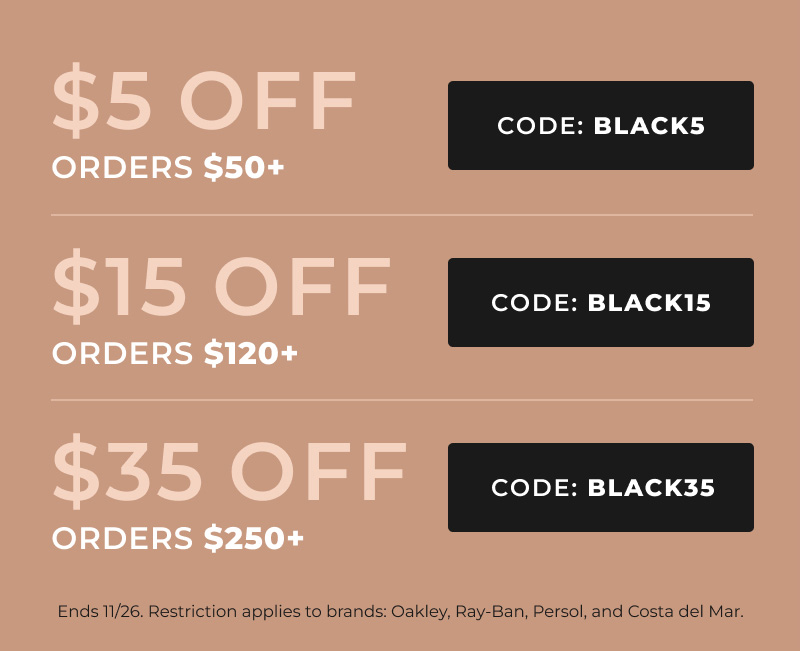Click the divider line below $15 offer
This screenshot has height=651, width=800.
402,400
